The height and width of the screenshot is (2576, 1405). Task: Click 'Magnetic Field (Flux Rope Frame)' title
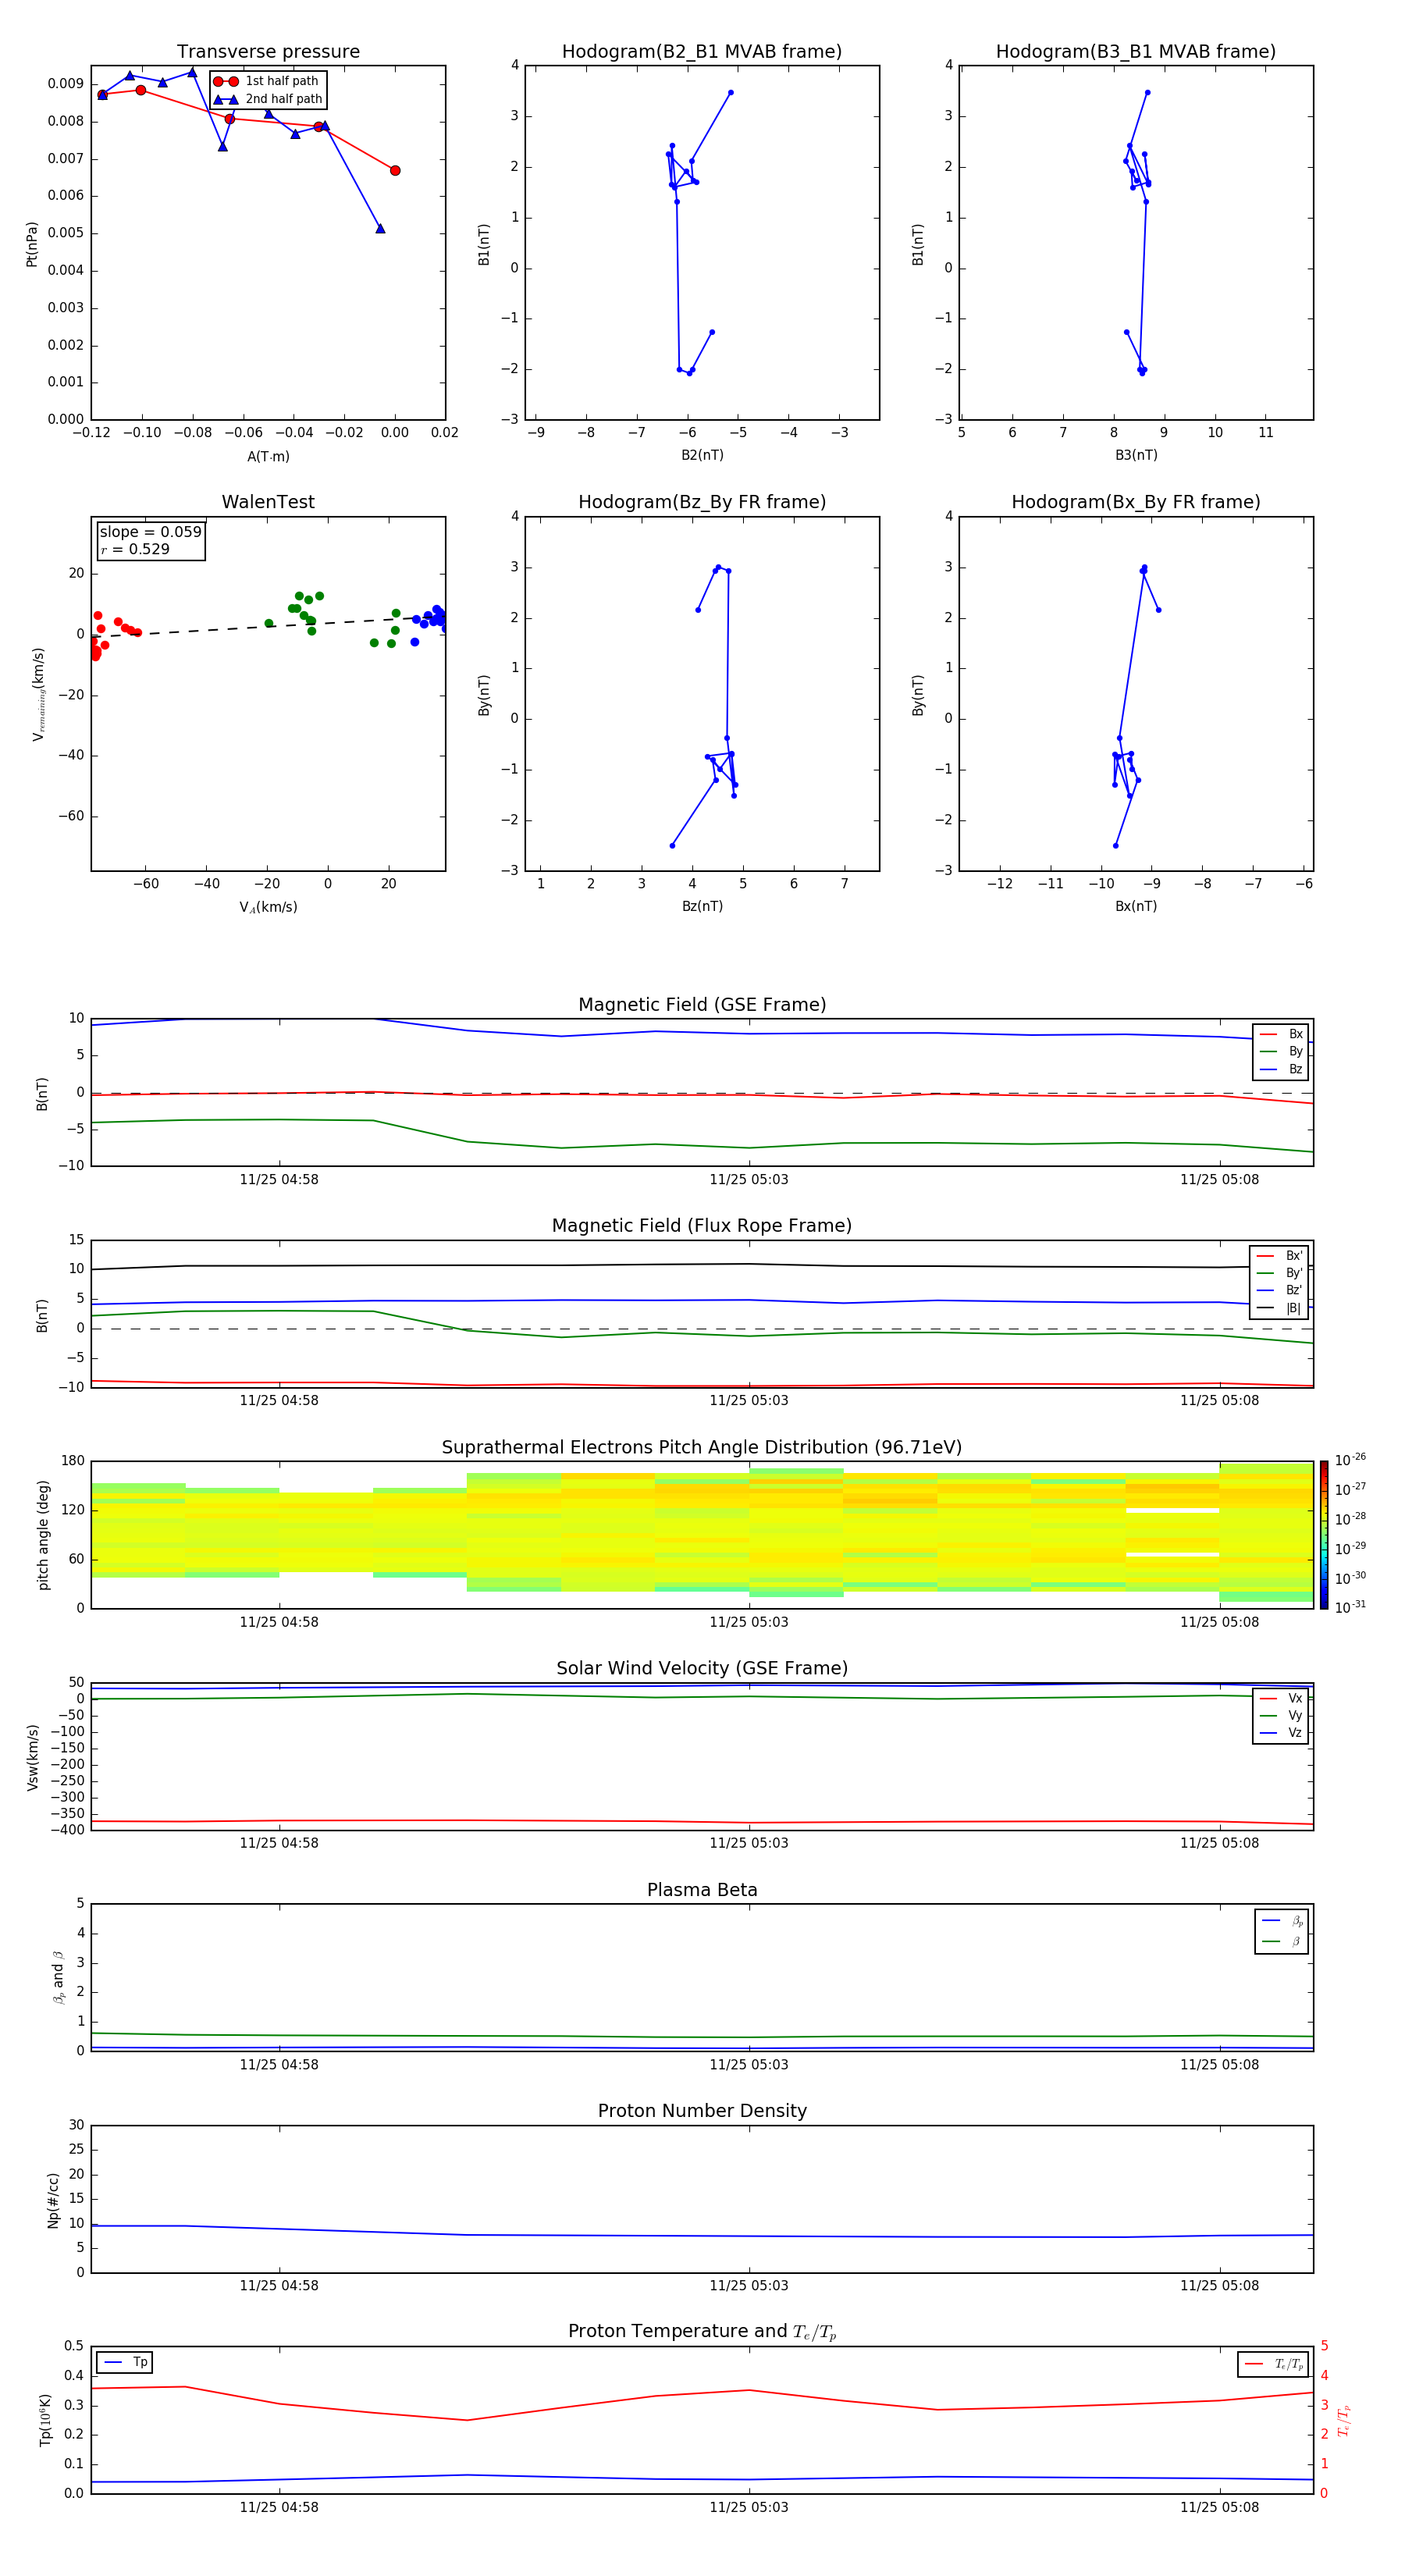tap(702, 1226)
